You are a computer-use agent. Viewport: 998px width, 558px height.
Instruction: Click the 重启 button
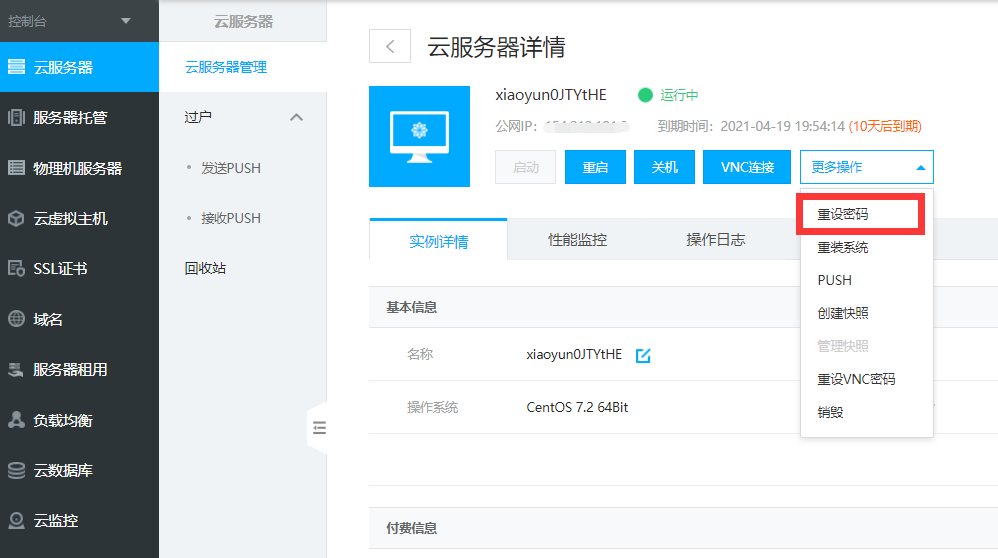click(x=595, y=167)
